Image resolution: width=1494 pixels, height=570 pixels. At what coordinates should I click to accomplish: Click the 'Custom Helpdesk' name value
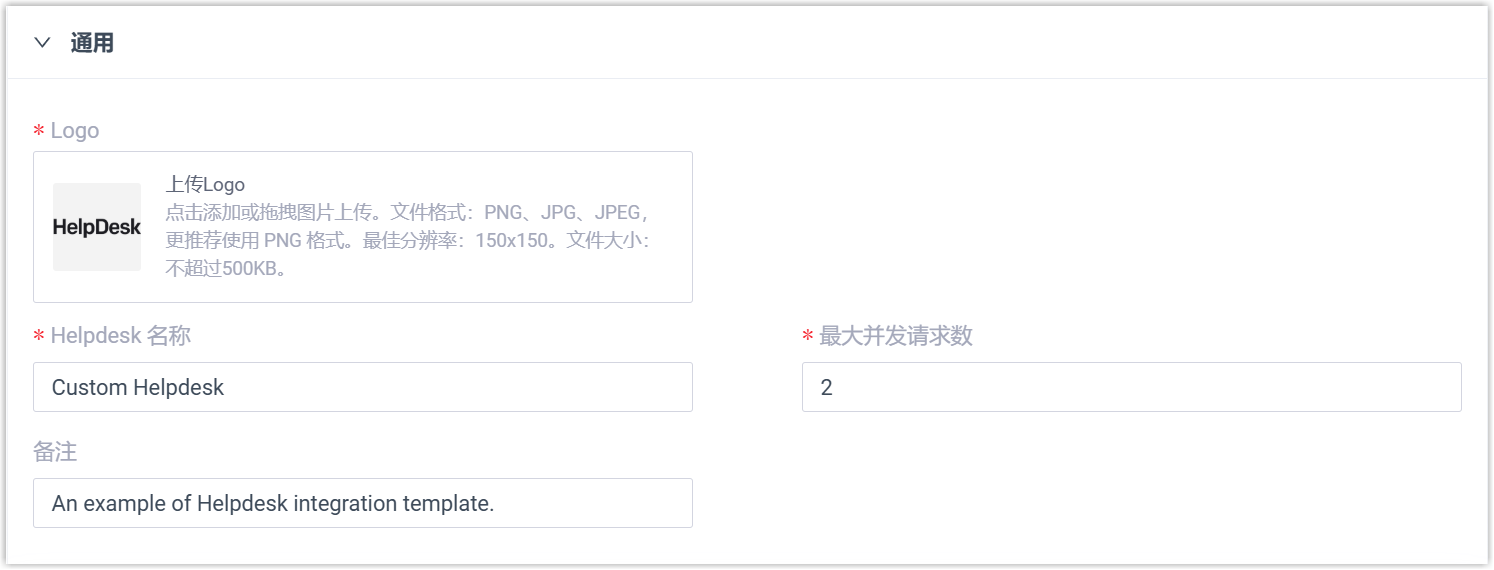click(x=138, y=387)
